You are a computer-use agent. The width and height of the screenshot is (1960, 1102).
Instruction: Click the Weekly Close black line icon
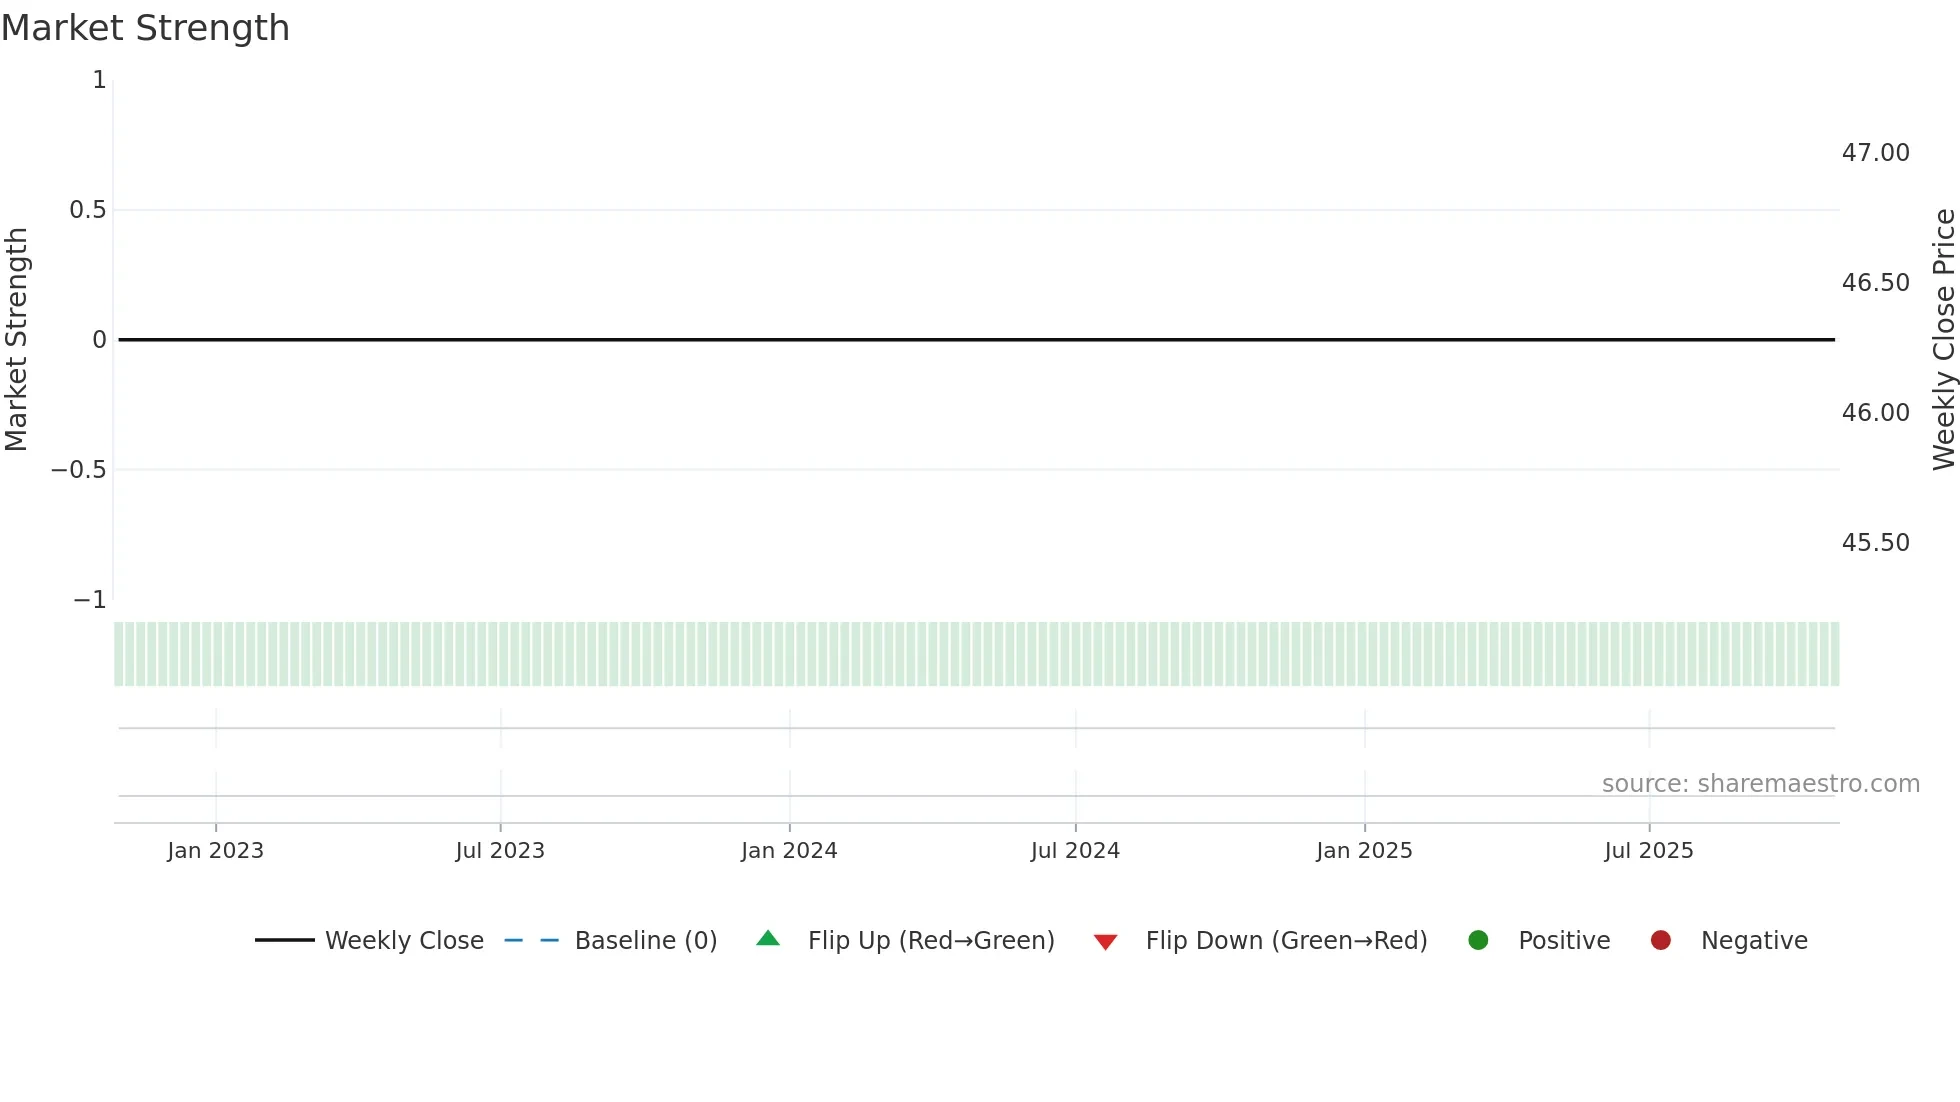click(285, 940)
